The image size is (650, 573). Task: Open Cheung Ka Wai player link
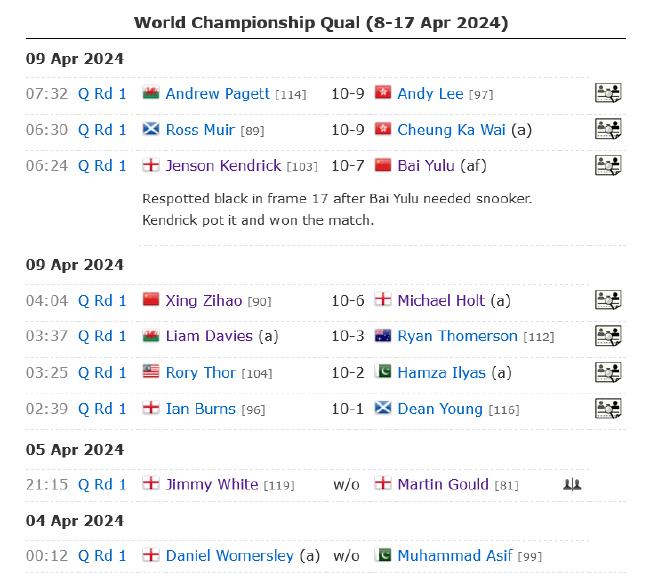(451, 130)
